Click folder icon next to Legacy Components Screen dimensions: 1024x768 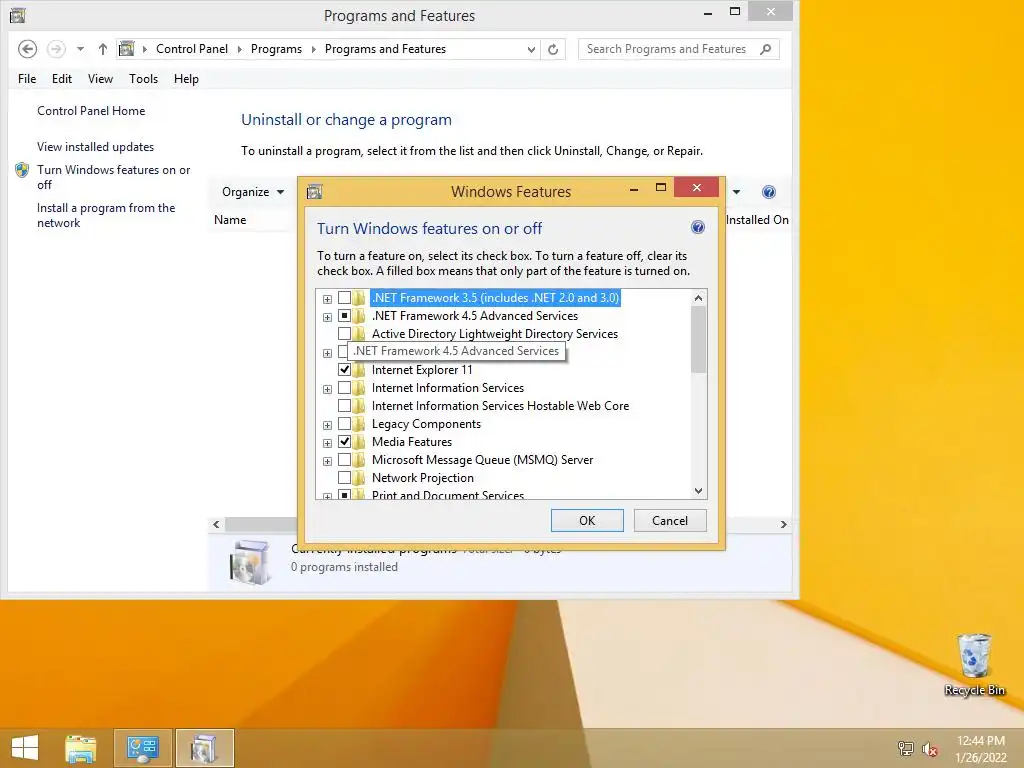tap(359, 424)
